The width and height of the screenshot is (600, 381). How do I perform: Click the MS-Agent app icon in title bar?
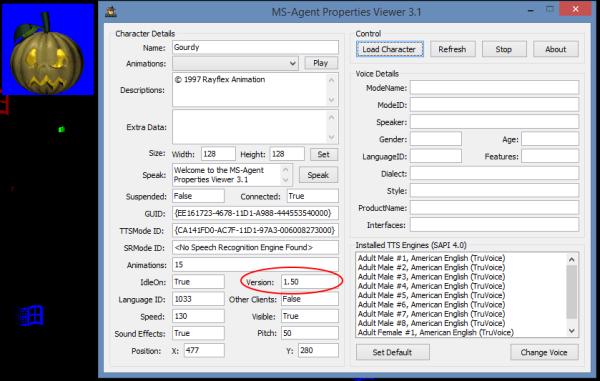(x=111, y=12)
